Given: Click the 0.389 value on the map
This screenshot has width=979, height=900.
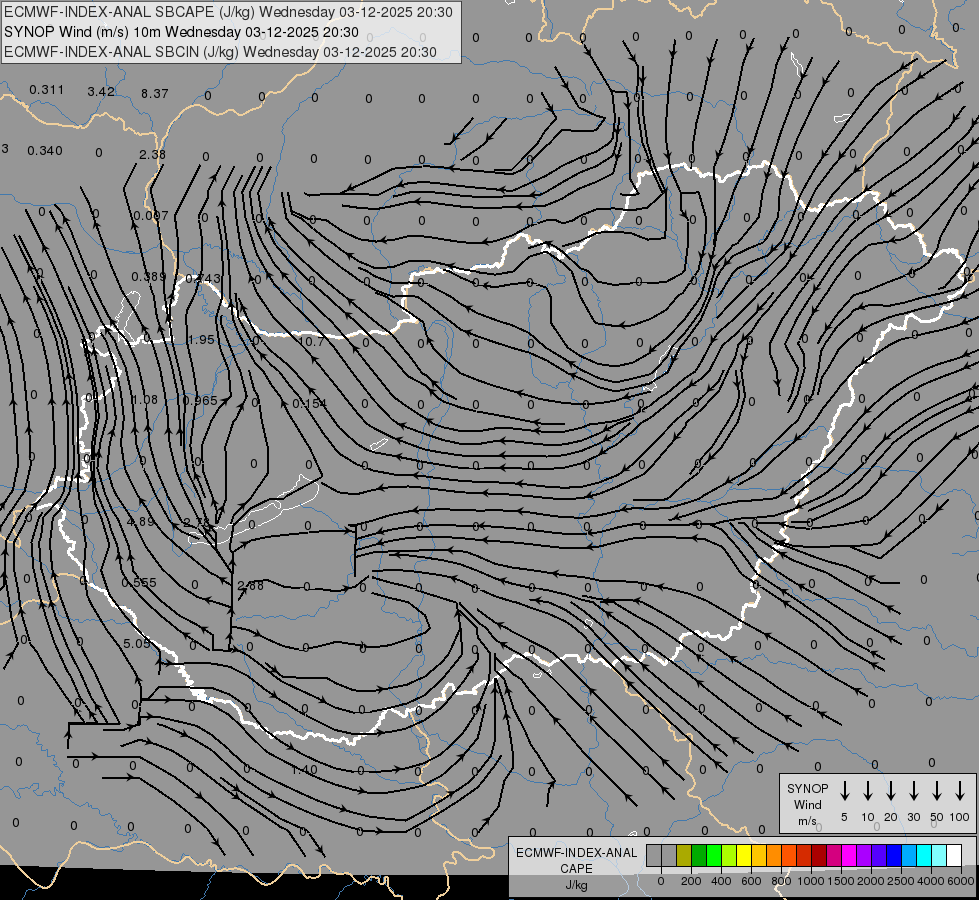Looking at the screenshot, I should coord(149,277).
